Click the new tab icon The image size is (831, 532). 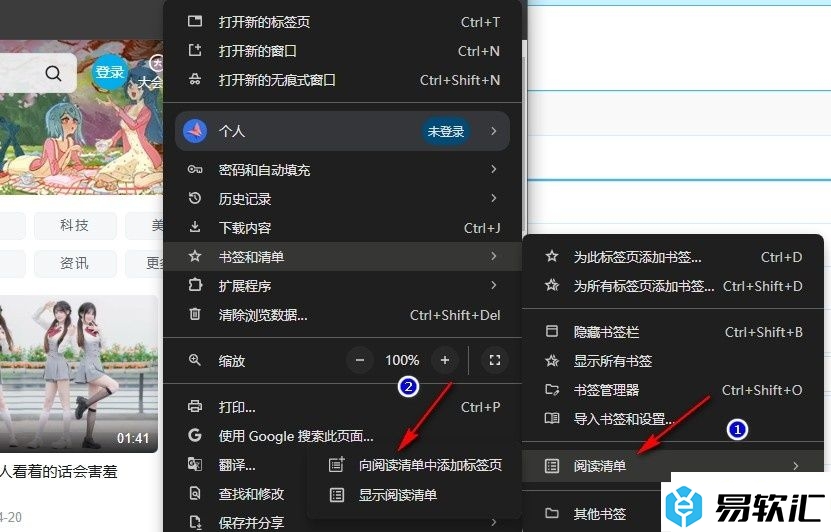pyautogui.click(x=195, y=22)
